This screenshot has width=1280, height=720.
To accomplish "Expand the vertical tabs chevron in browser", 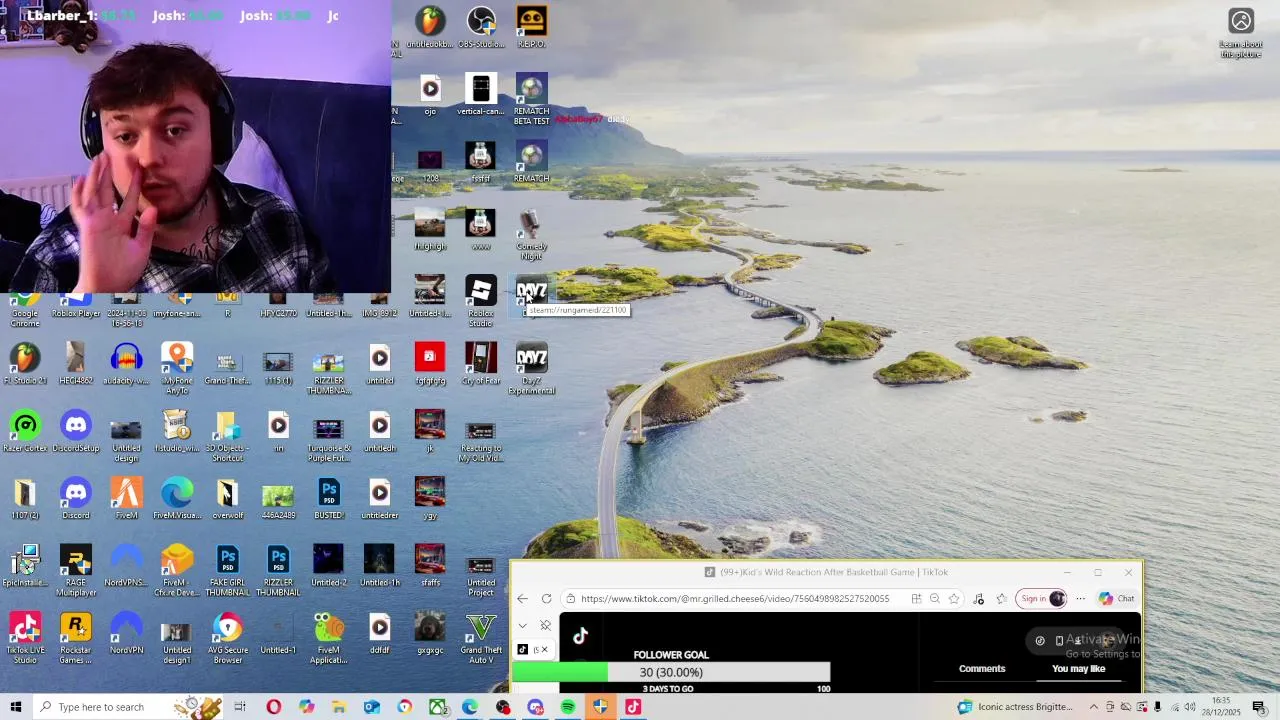I will tap(522, 625).
